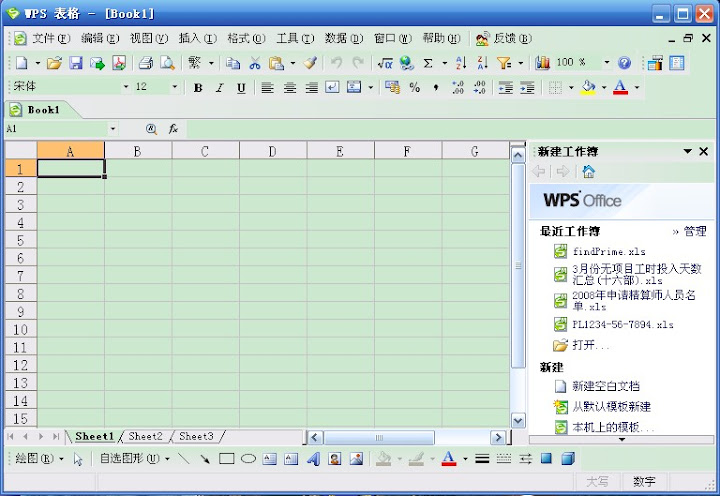Viewport: 720px width, 496px height.
Task: Toggle the AutoFilter funnel
Action: coord(504,63)
